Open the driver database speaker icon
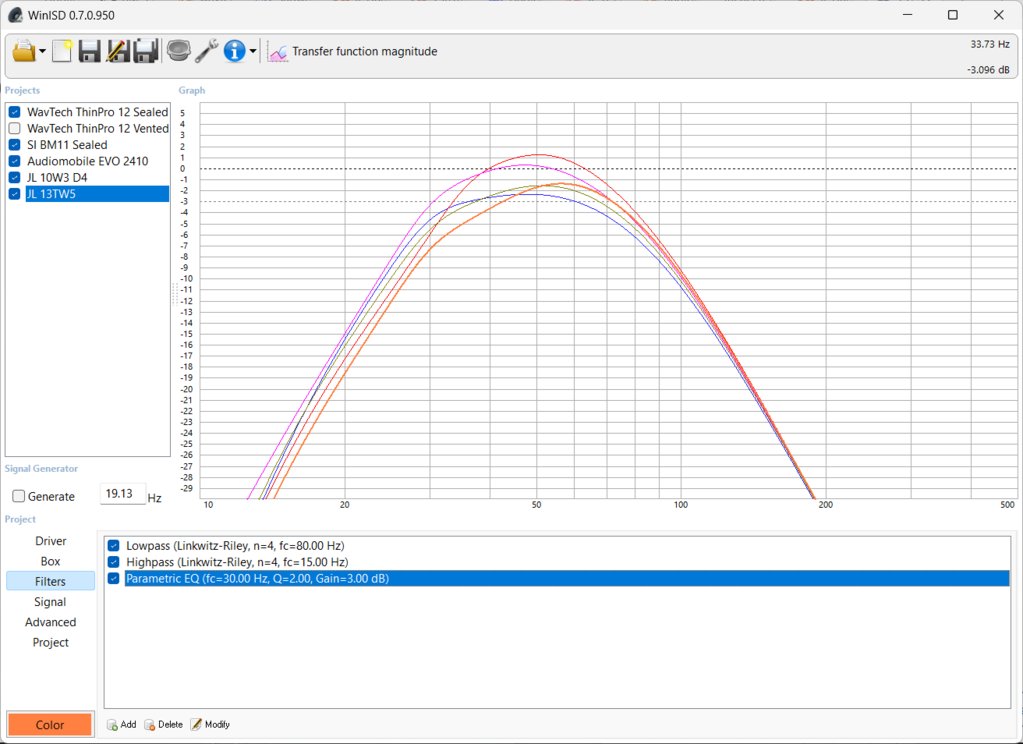This screenshot has width=1023, height=744. click(x=178, y=51)
